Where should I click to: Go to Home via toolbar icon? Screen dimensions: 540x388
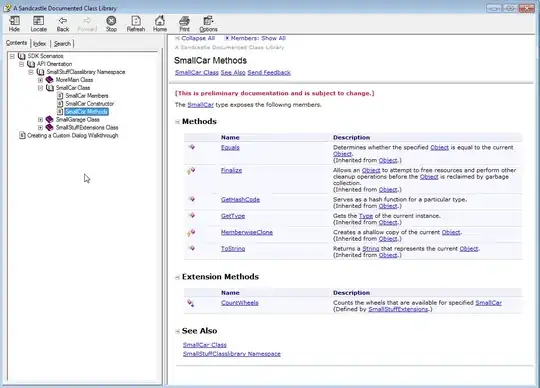(x=160, y=24)
